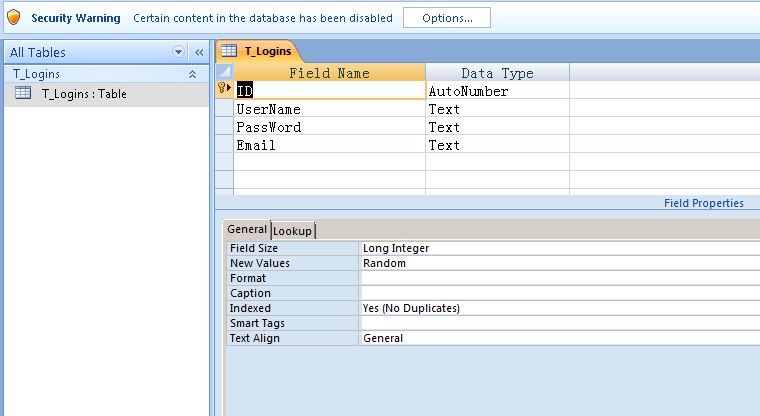Click the security warning shield icon
The image size is (760, 416).
(14, 18)
